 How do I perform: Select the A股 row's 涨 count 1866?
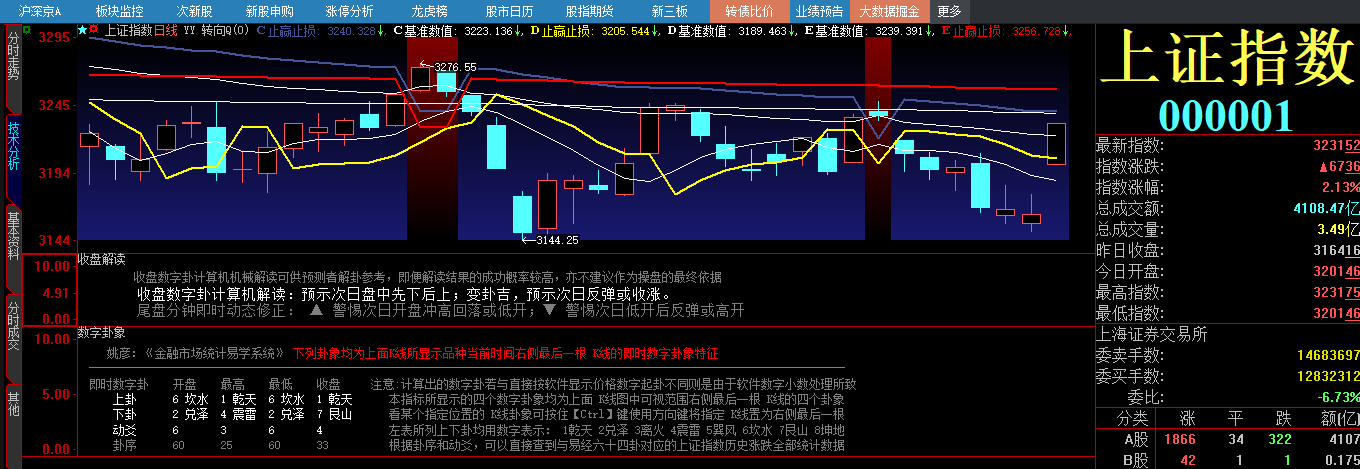pos(1181,439)
